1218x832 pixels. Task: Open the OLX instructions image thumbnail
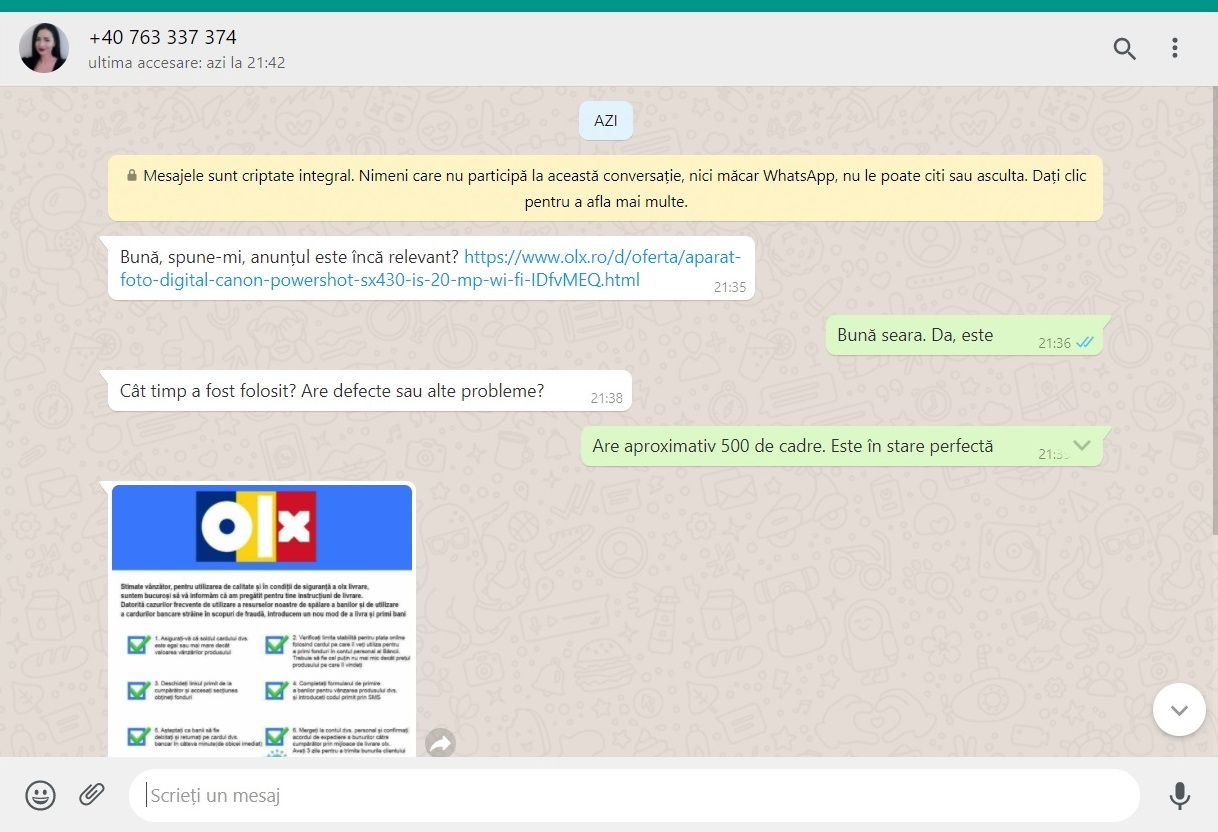pyautogui.click(x=262, y=620)
